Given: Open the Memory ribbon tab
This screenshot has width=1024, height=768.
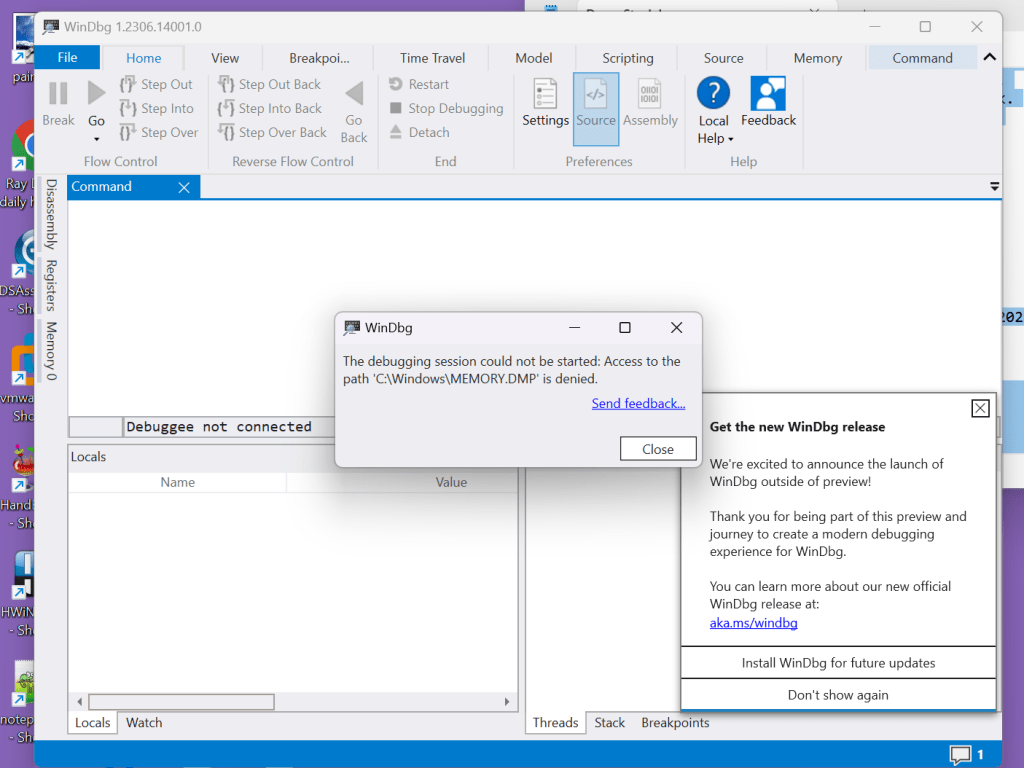Looking at the screenshot, I should [x=818, y=58].
